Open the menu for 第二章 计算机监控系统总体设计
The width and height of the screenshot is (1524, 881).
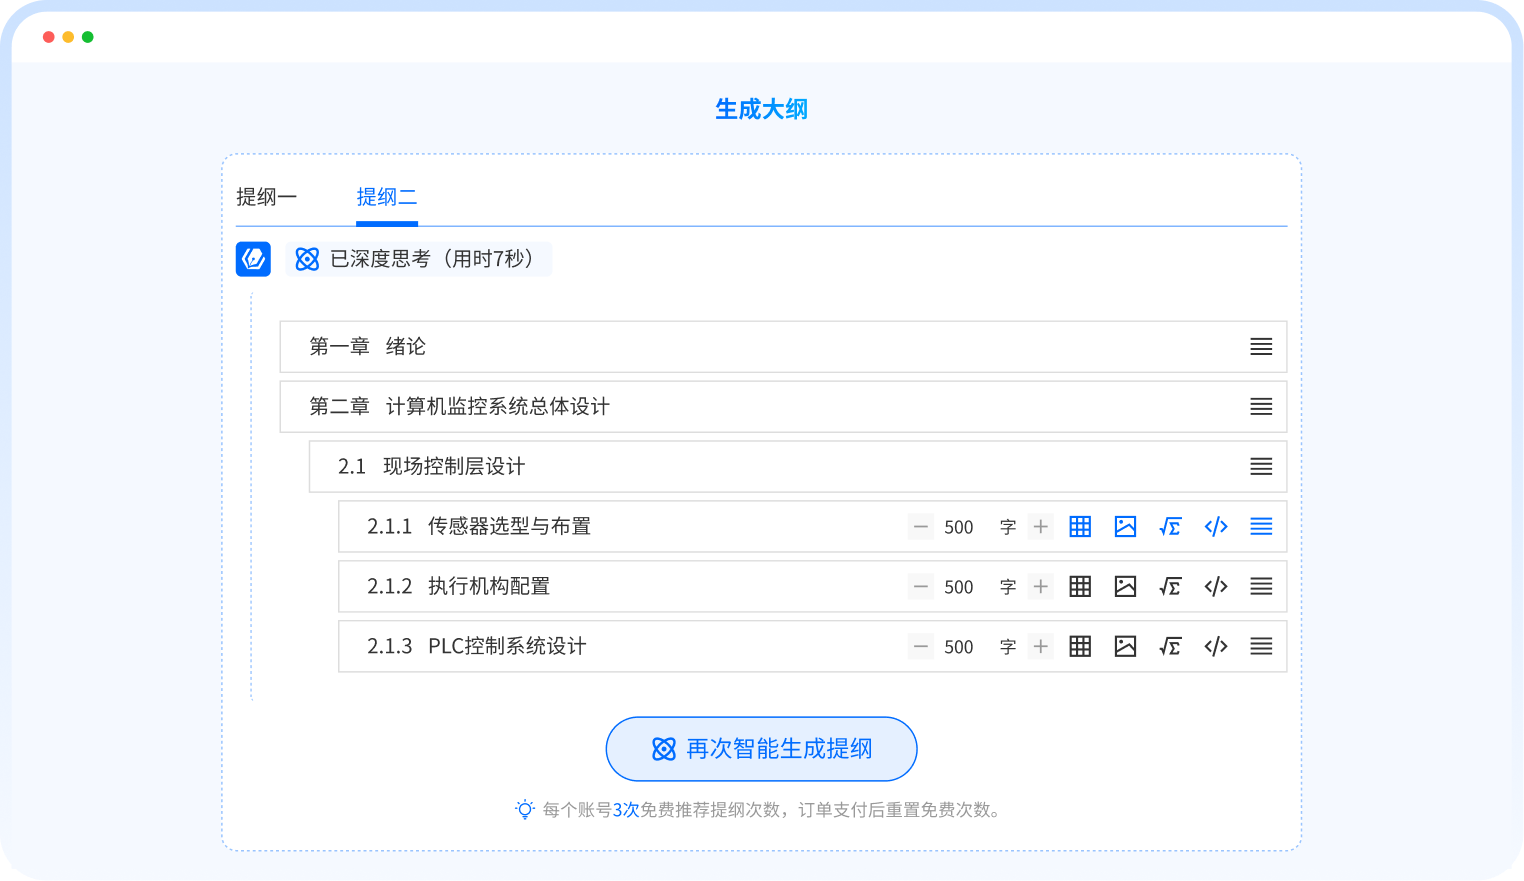(x=1260, y=406)
